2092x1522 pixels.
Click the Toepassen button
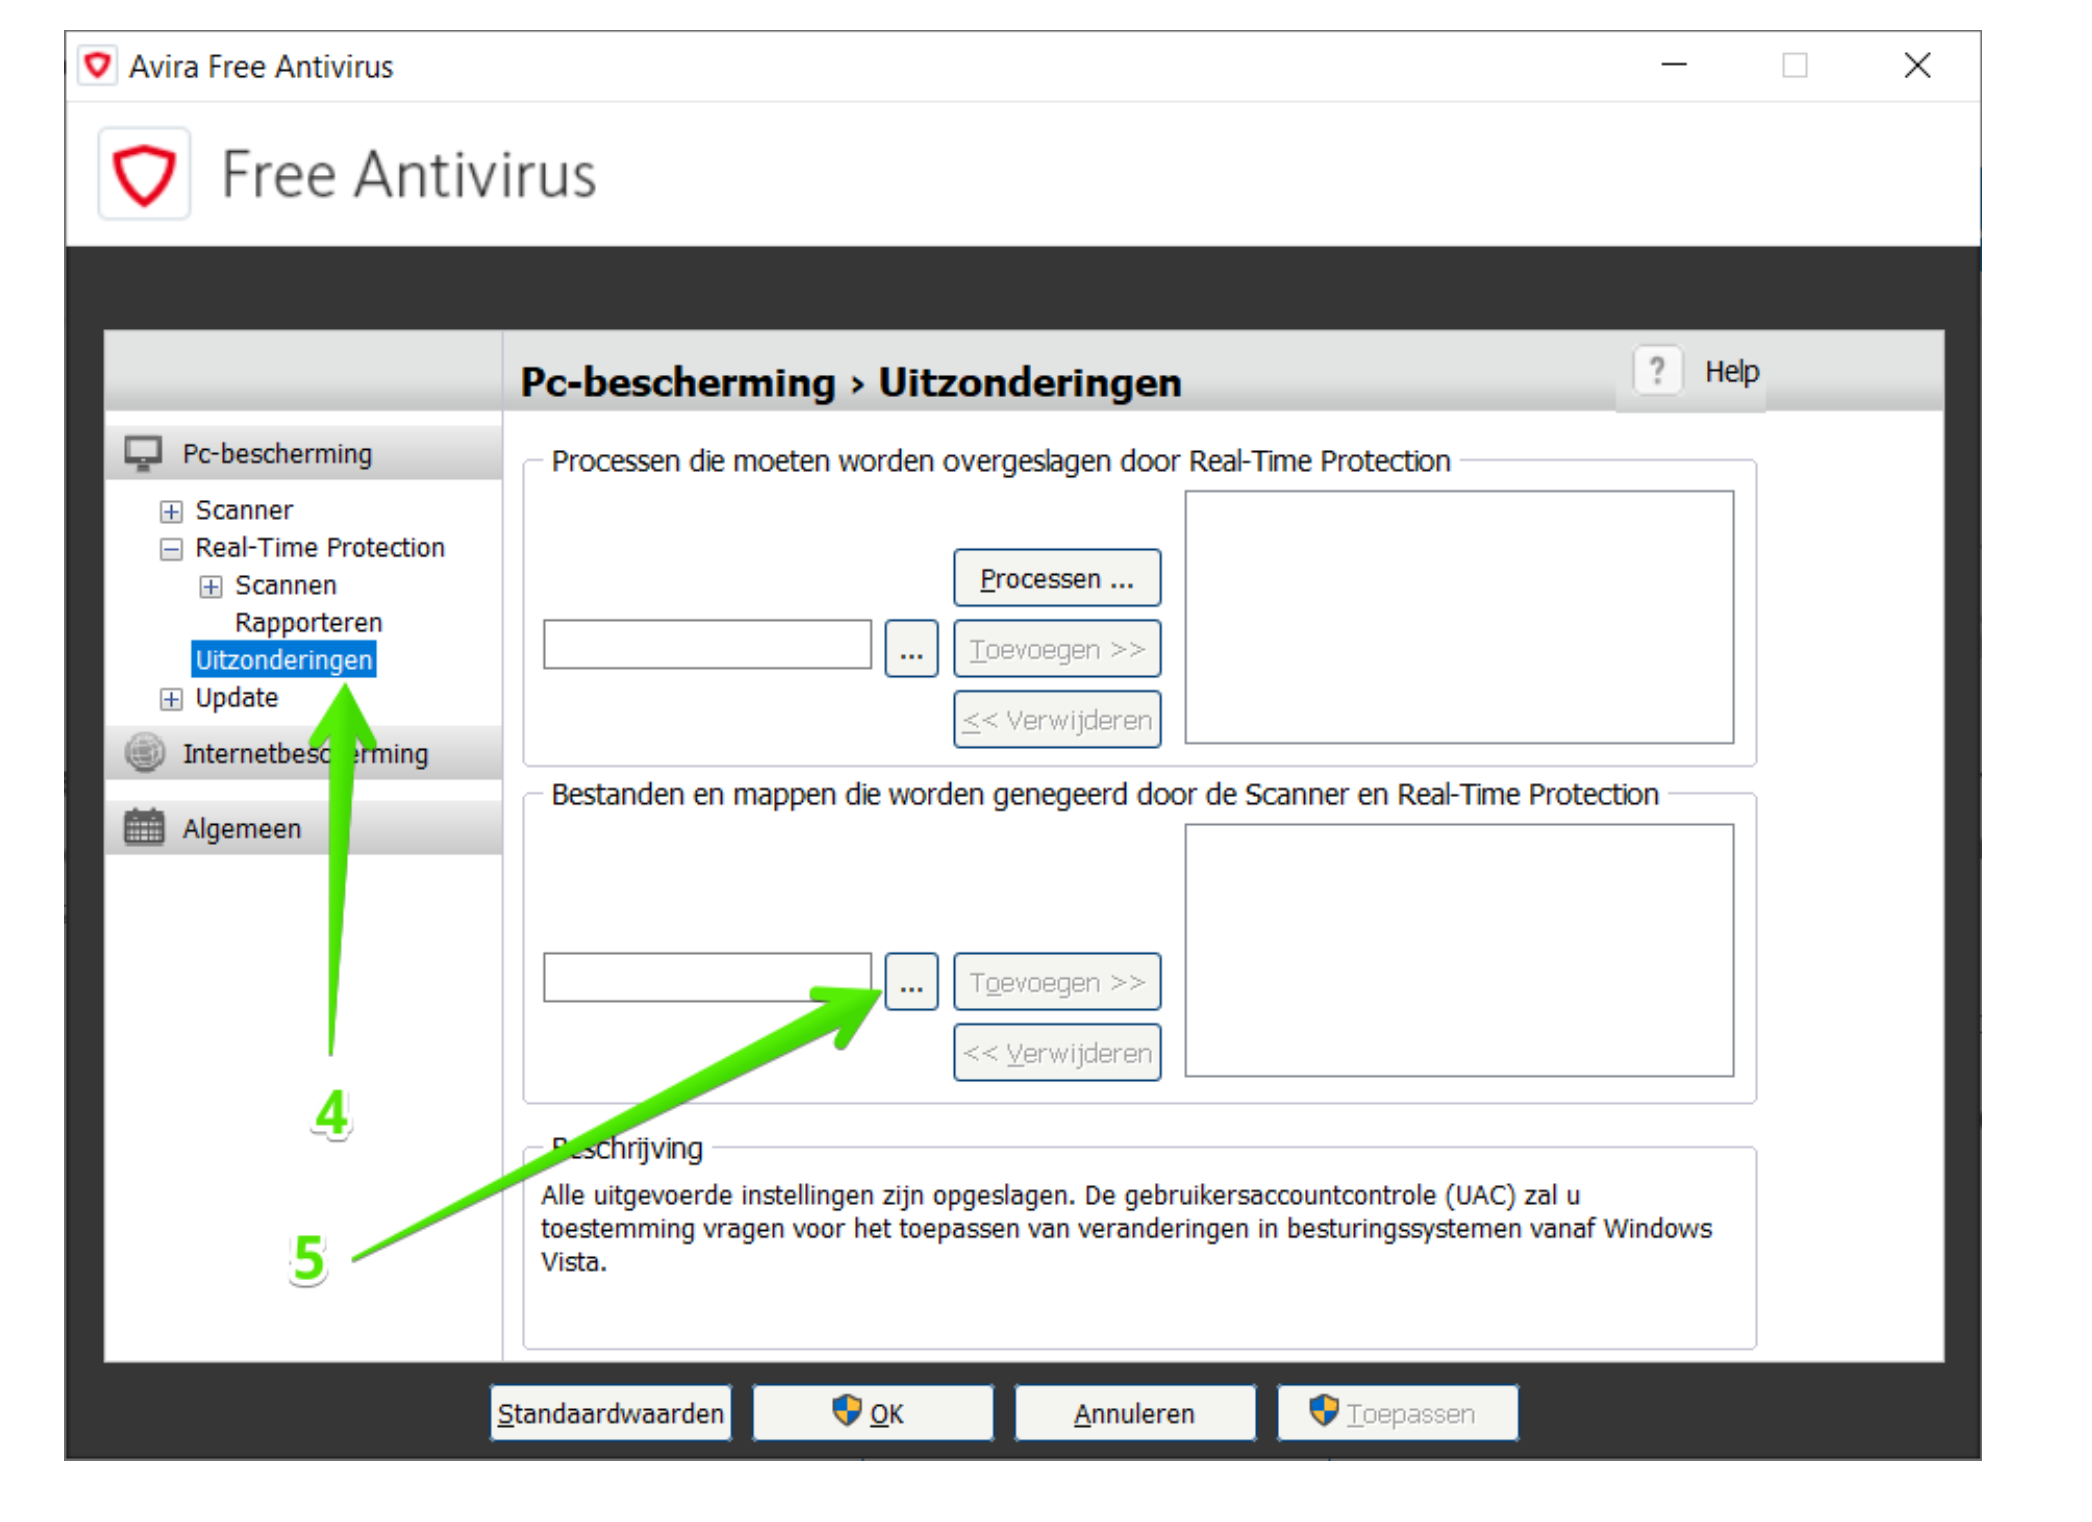(x=1398, y=1413)
